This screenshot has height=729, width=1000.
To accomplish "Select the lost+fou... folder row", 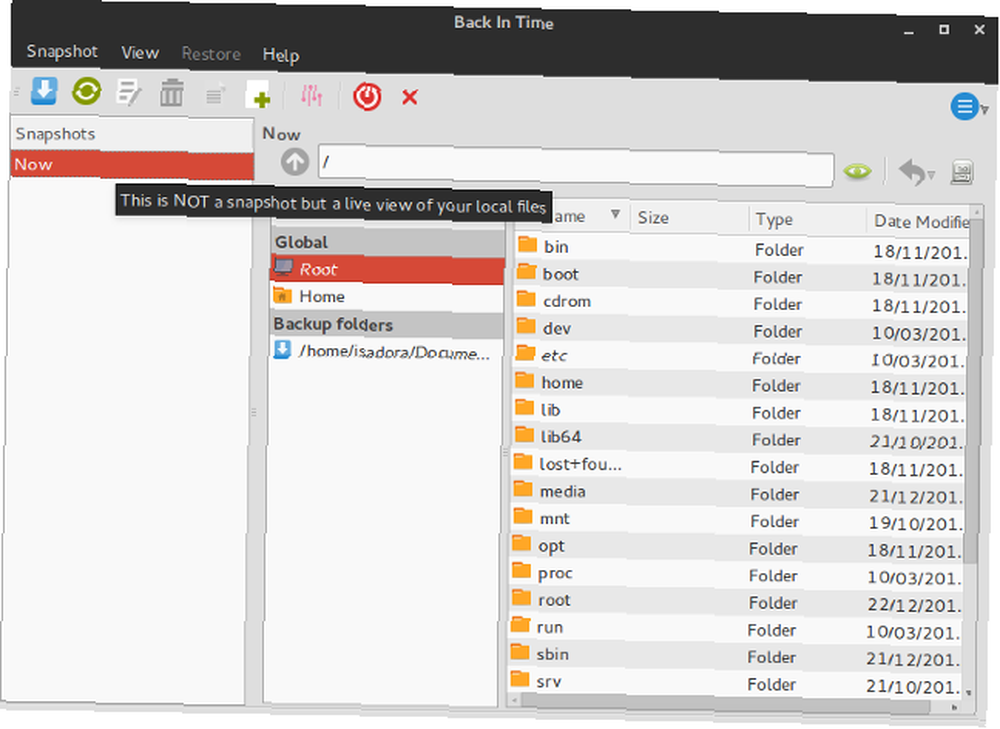I will click(738, 467).
